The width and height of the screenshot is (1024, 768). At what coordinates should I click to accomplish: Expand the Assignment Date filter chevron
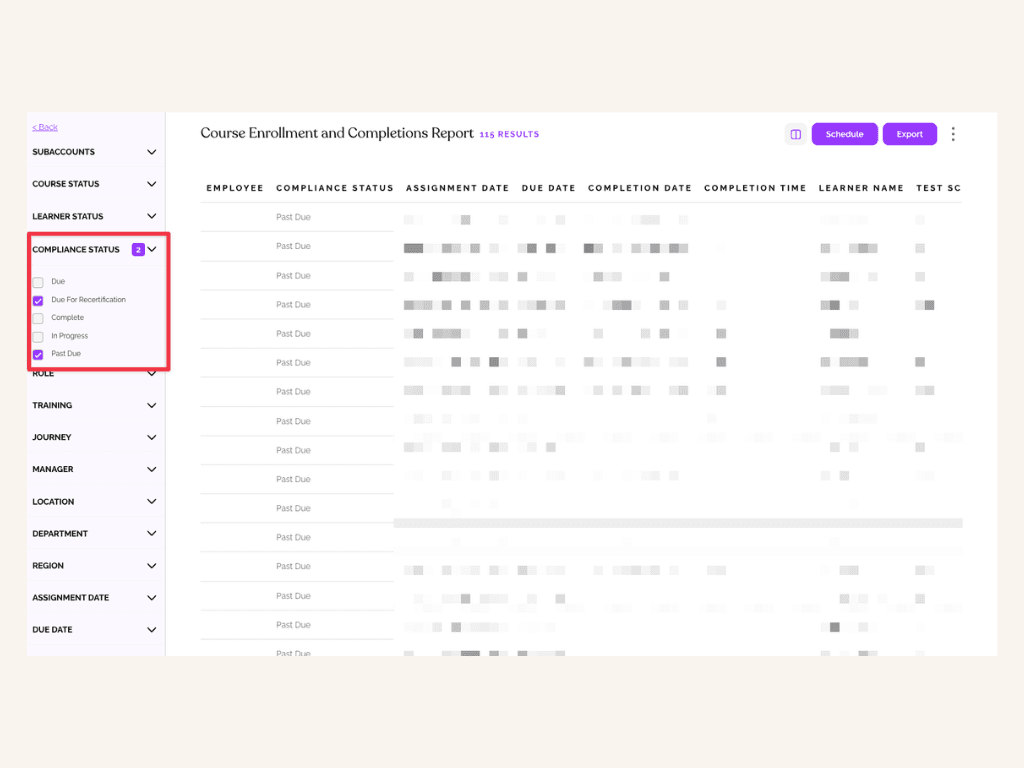tap(152, 598)
